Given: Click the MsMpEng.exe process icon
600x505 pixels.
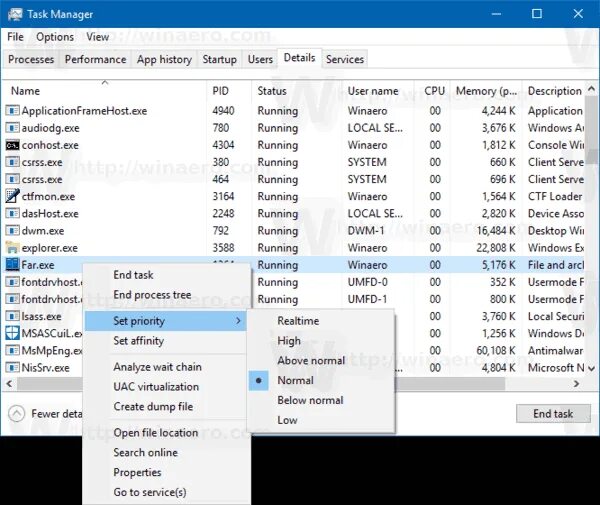Looking at the screenshot, I should (x=12, y=350).
